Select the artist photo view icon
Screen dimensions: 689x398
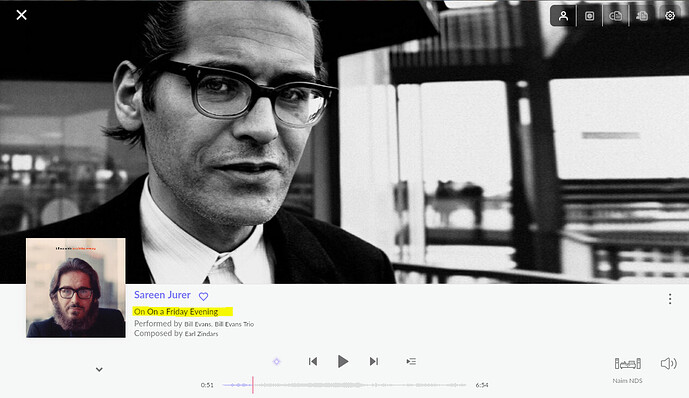[x=563, y=16]
